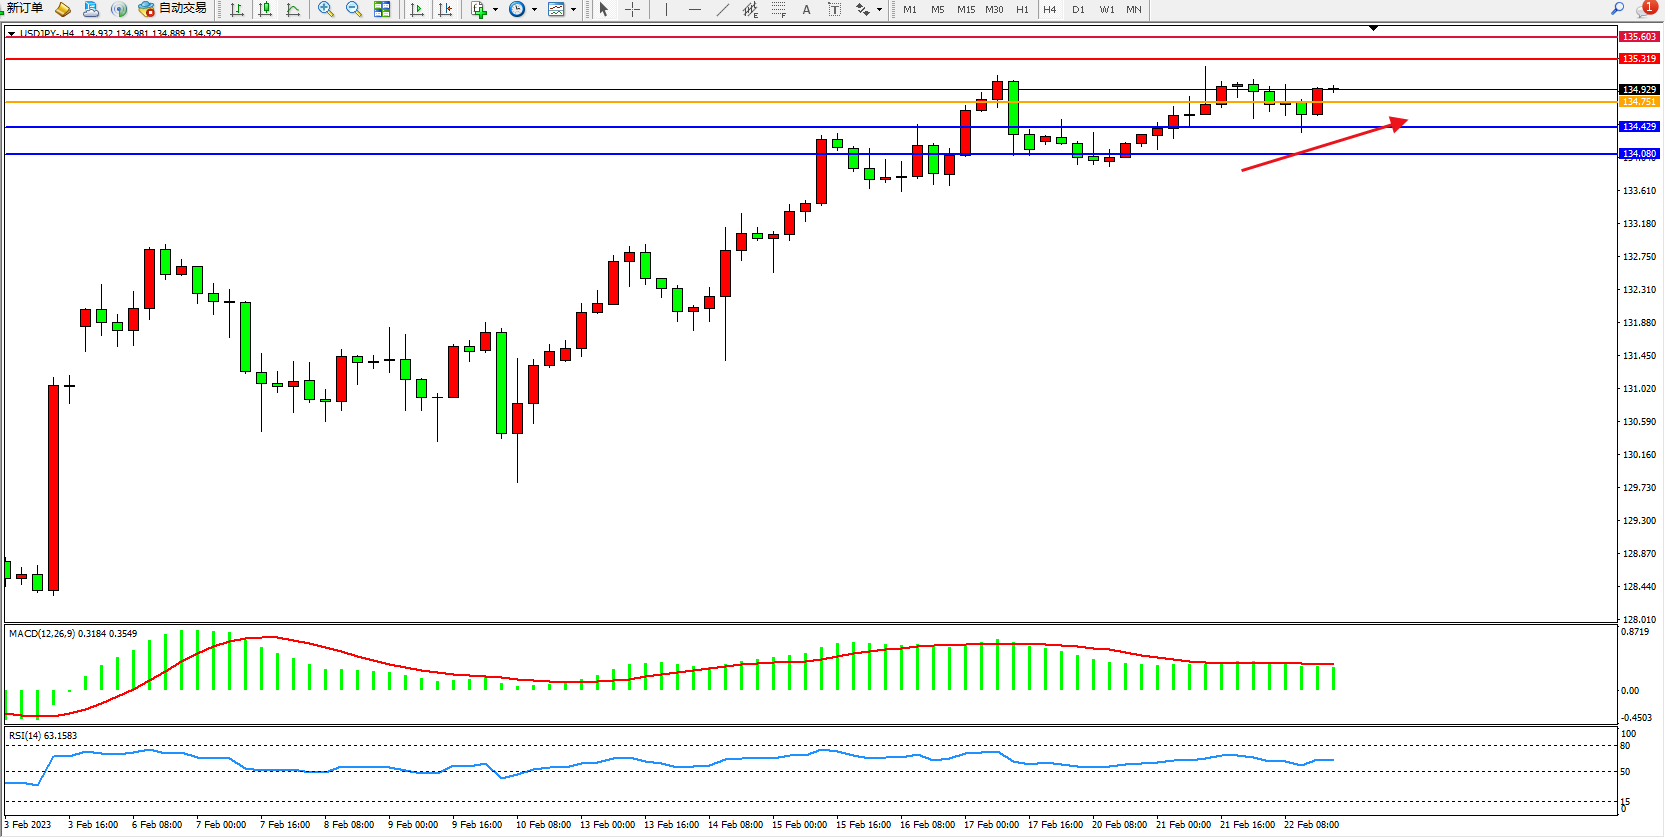Image resolution: width=1665 pixels, height=838 pixels.
Task: Click the orange 134.751 price level label
Action: coord(1638,102)
